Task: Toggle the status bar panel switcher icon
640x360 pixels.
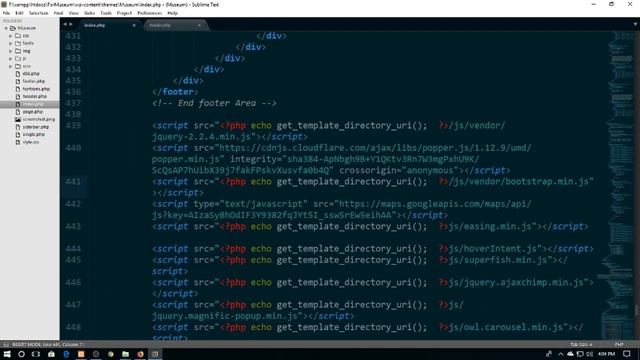Action: 6,344
